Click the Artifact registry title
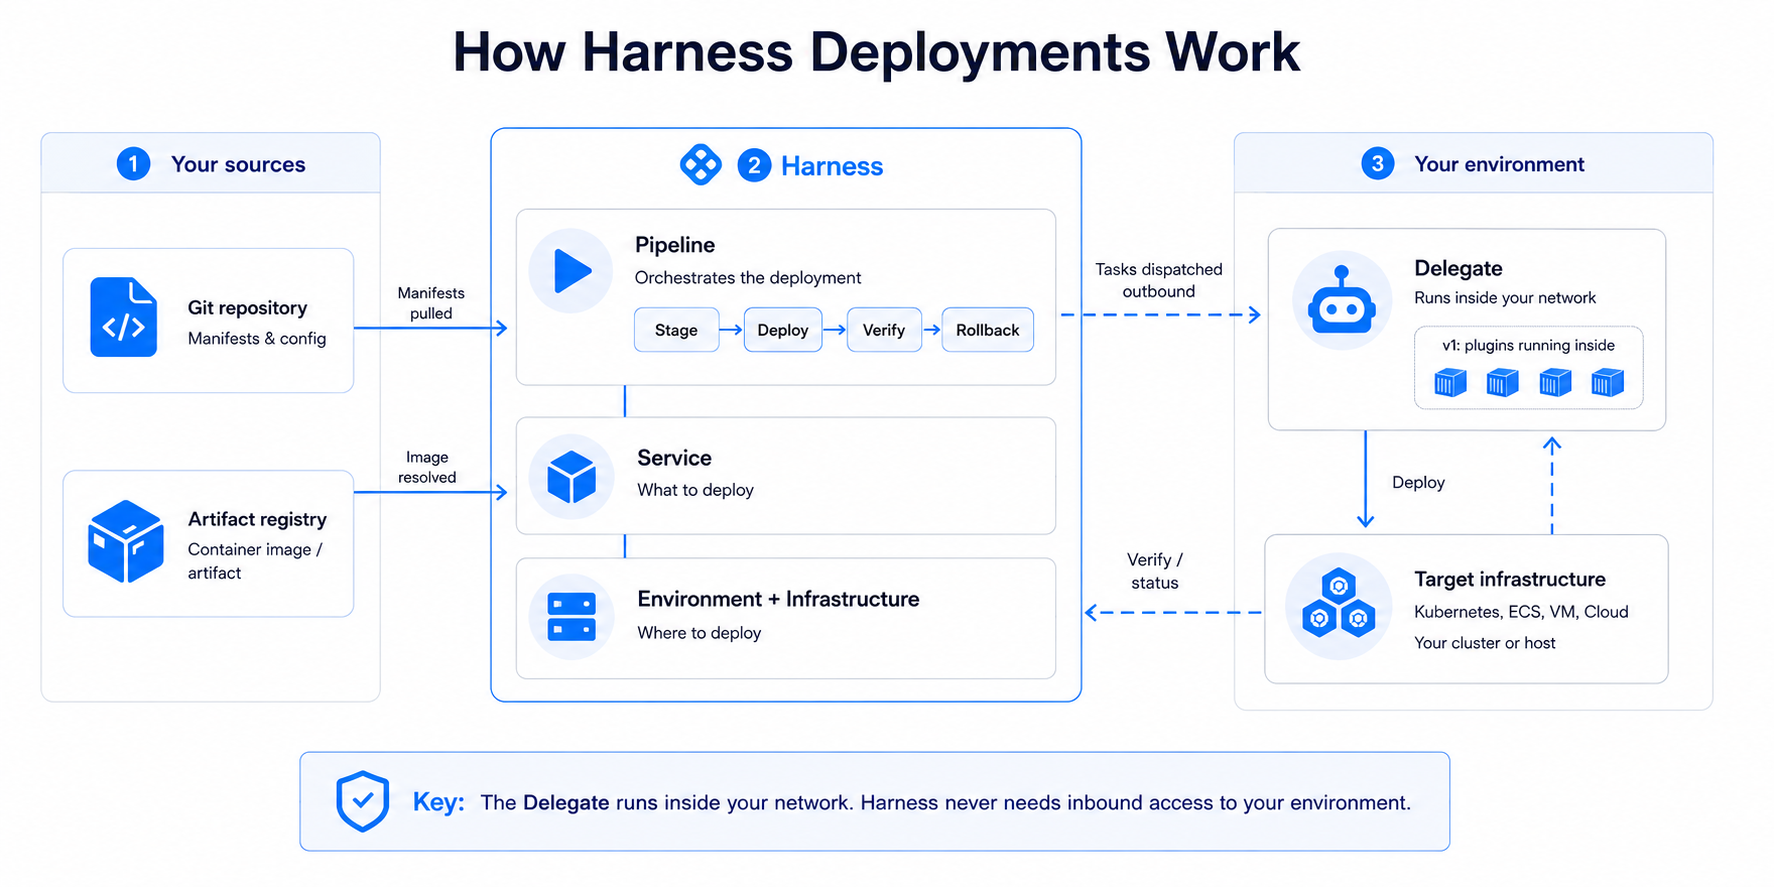Viewport: 1774px width, 887px height. [x=257, y=519]
